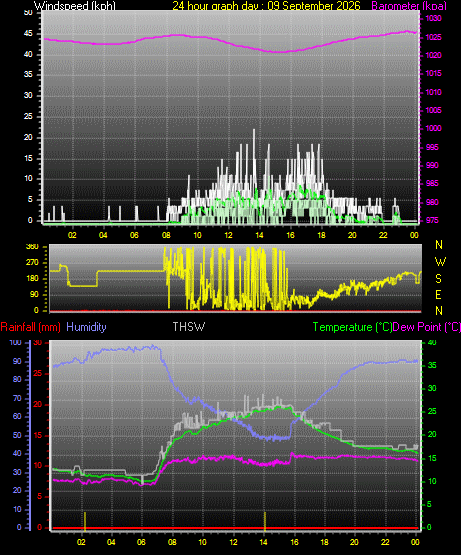Click the Barometer (kpa) label
The width and height of the screenshot is (461, 555).
click(x=409, y=6)
